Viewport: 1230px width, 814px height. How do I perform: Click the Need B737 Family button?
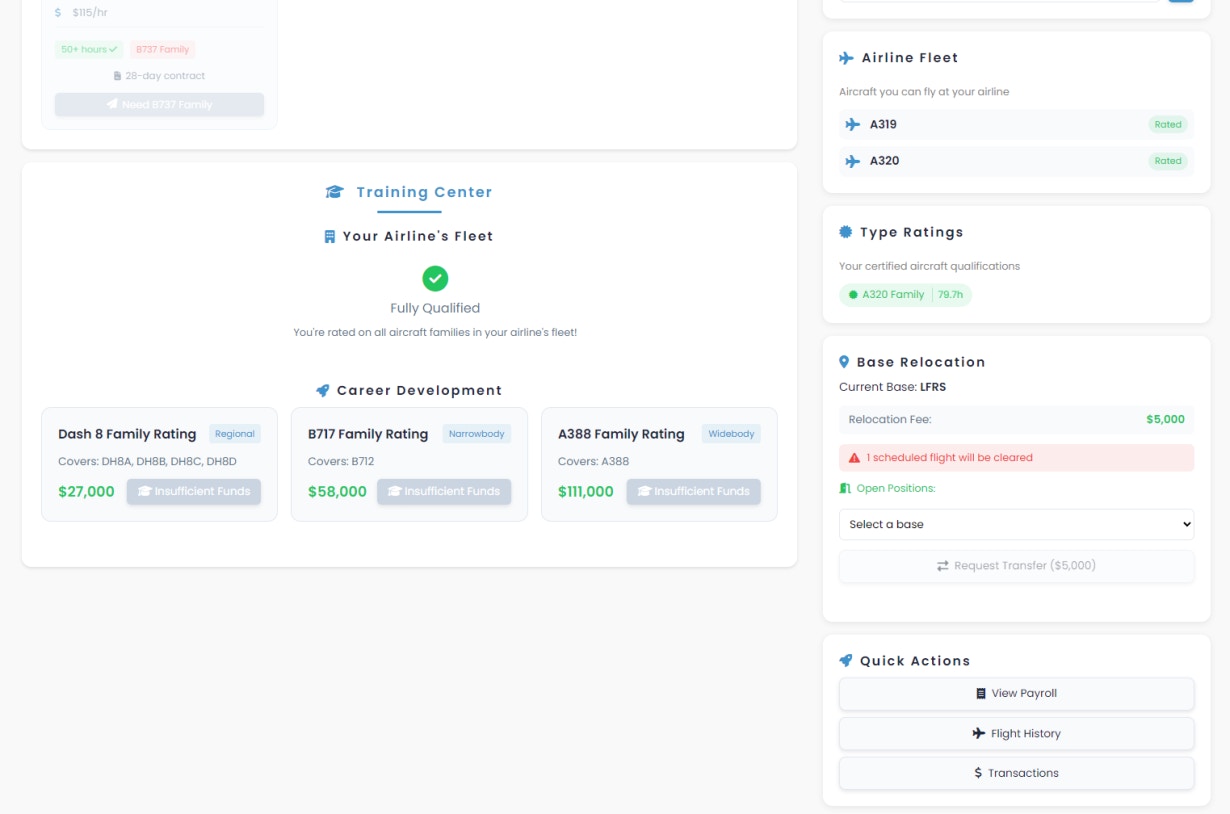coord(159,105)
